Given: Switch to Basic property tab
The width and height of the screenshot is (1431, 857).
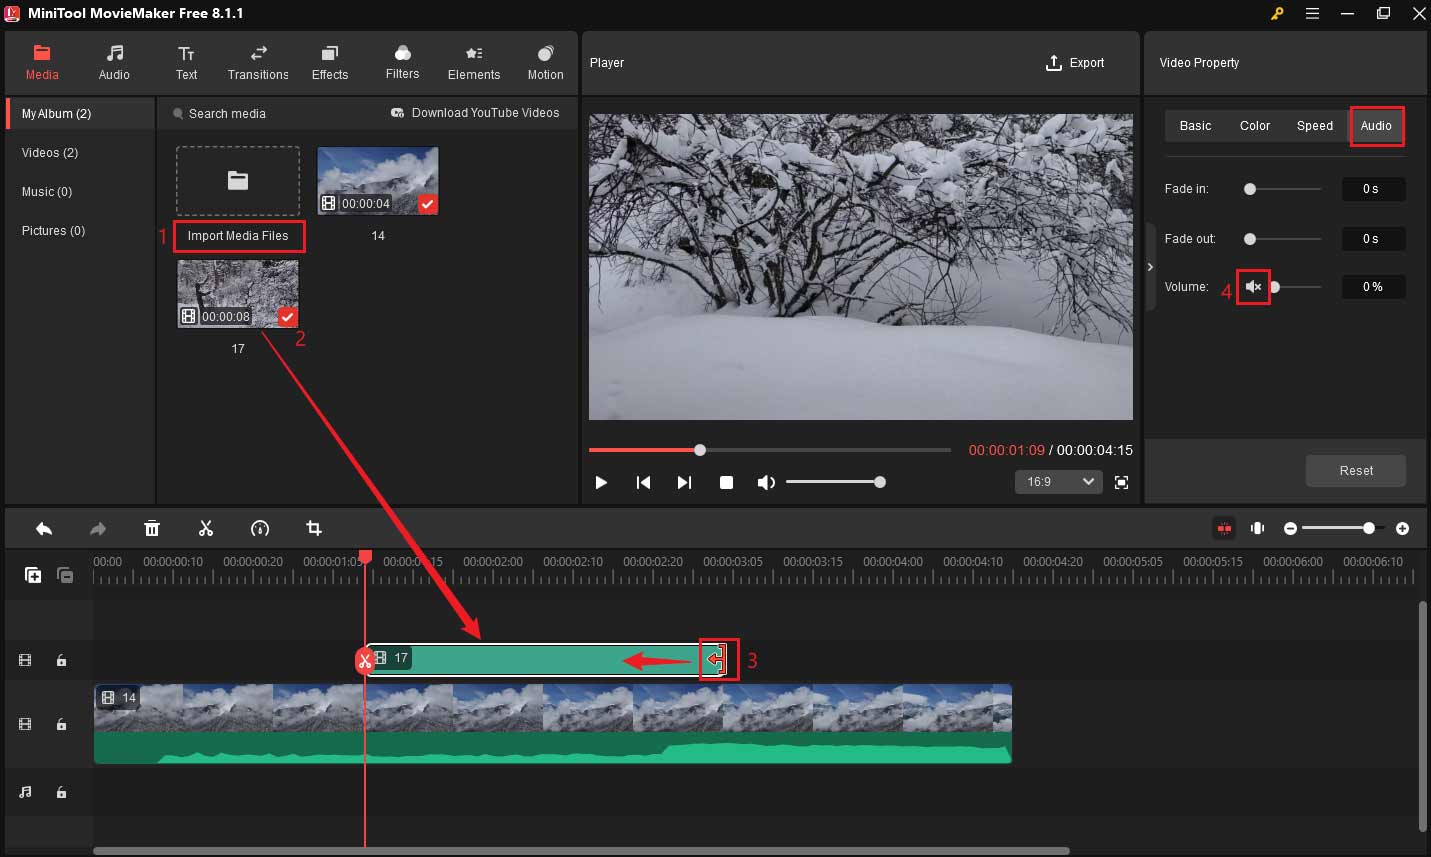Looking at the screenshot, I should point(1195,126).
